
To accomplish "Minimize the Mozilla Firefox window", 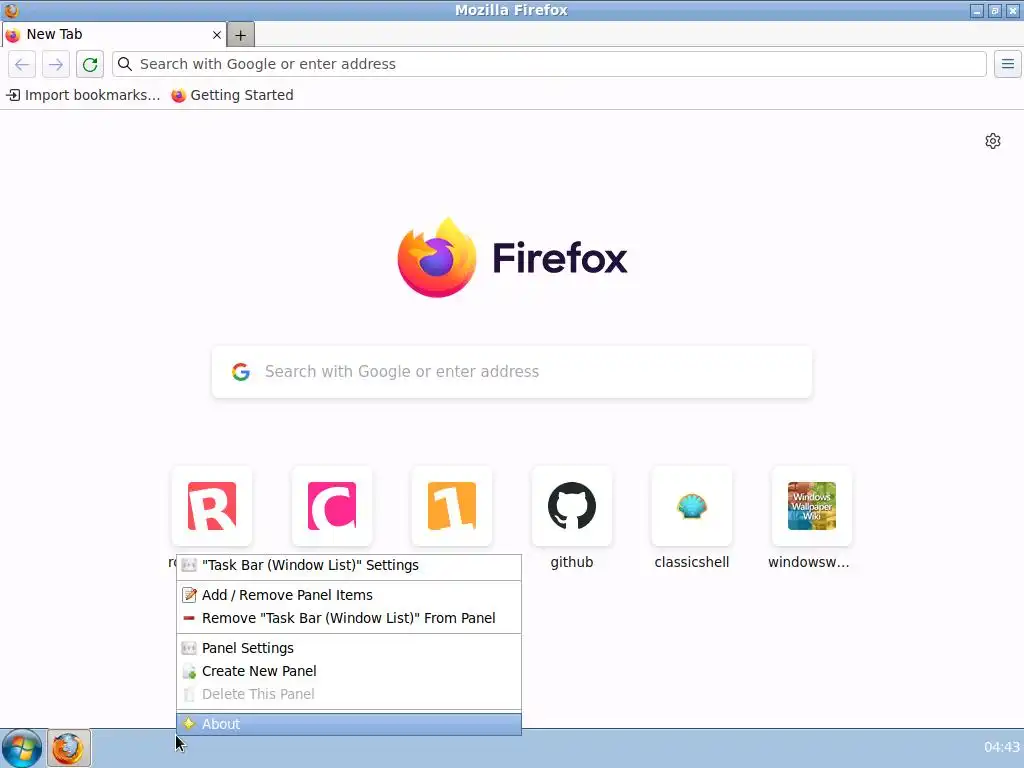I will coord(977,10).
